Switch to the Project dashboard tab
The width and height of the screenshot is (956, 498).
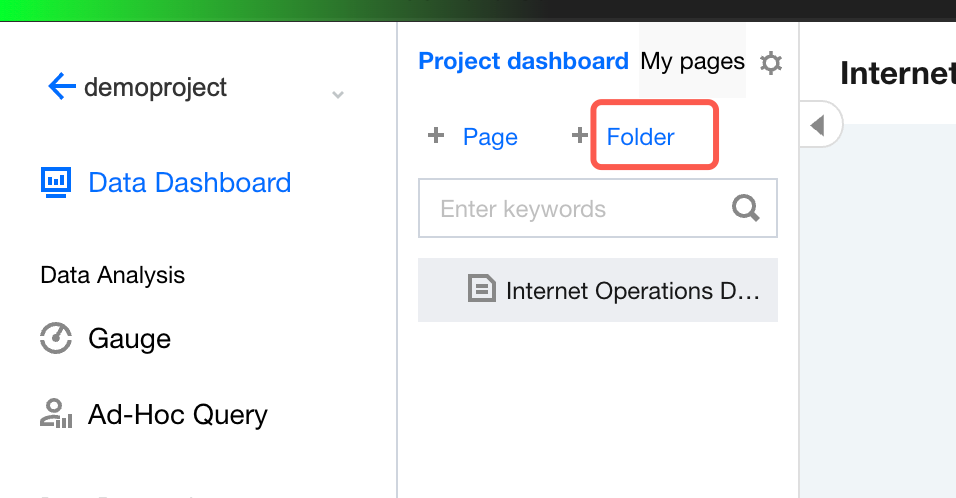[x=523, y=61]
